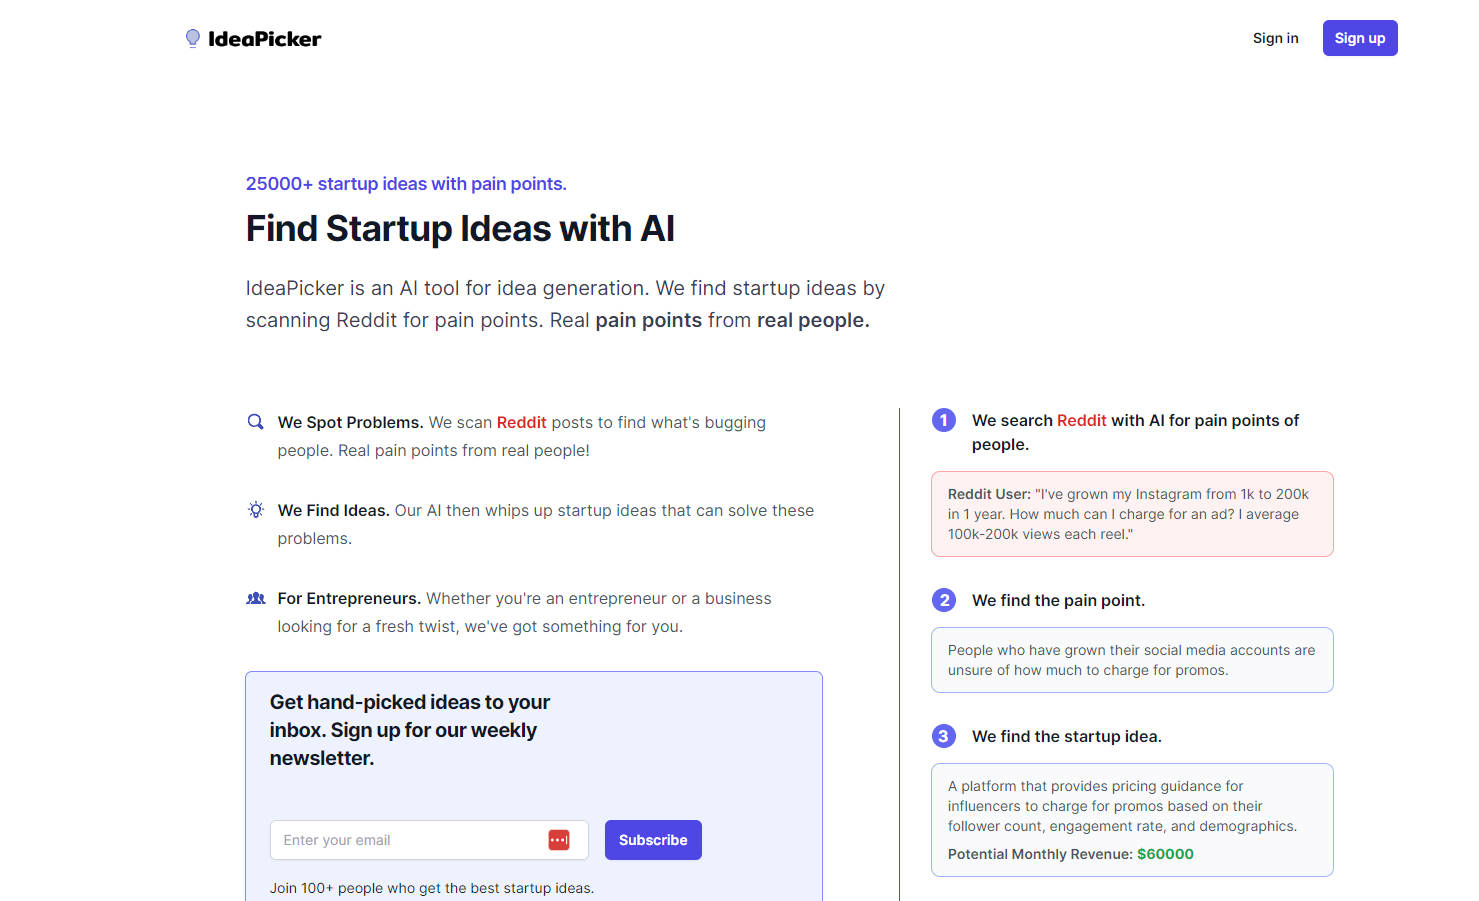Image resolution: width=1479 pixels, height=901 pixels.
Task: Click the red password manager icon in email field
Action: [559, 840]
